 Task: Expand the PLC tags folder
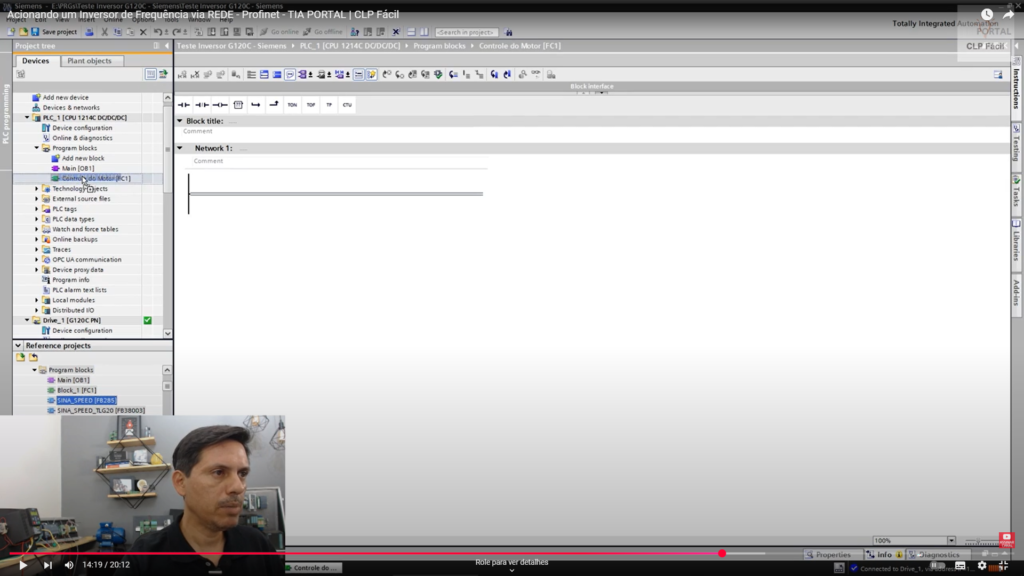(37, 209)
